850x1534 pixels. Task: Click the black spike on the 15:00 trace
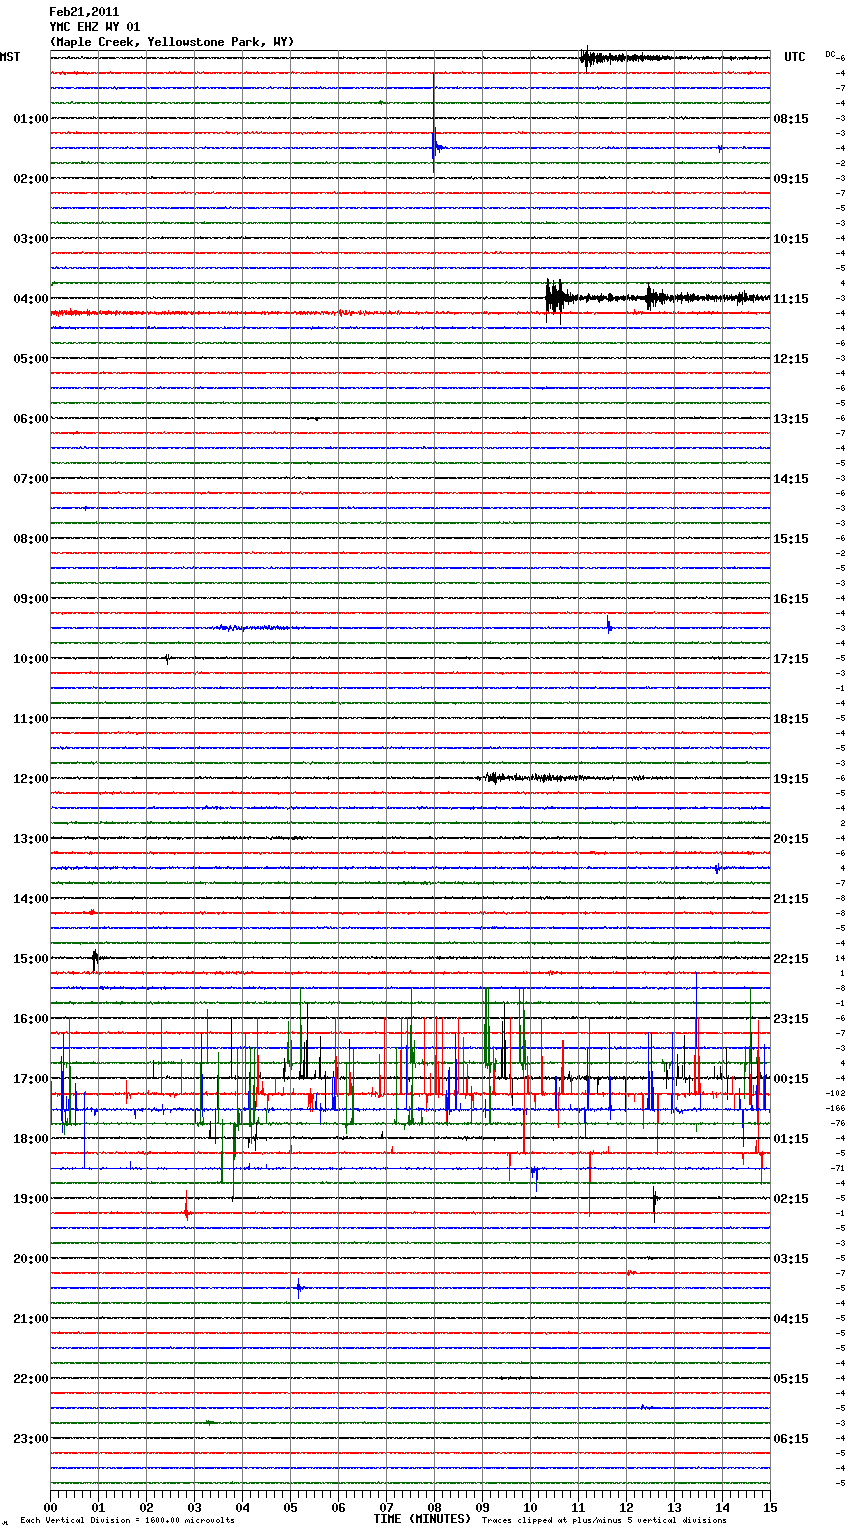click(x=95, y=959)
